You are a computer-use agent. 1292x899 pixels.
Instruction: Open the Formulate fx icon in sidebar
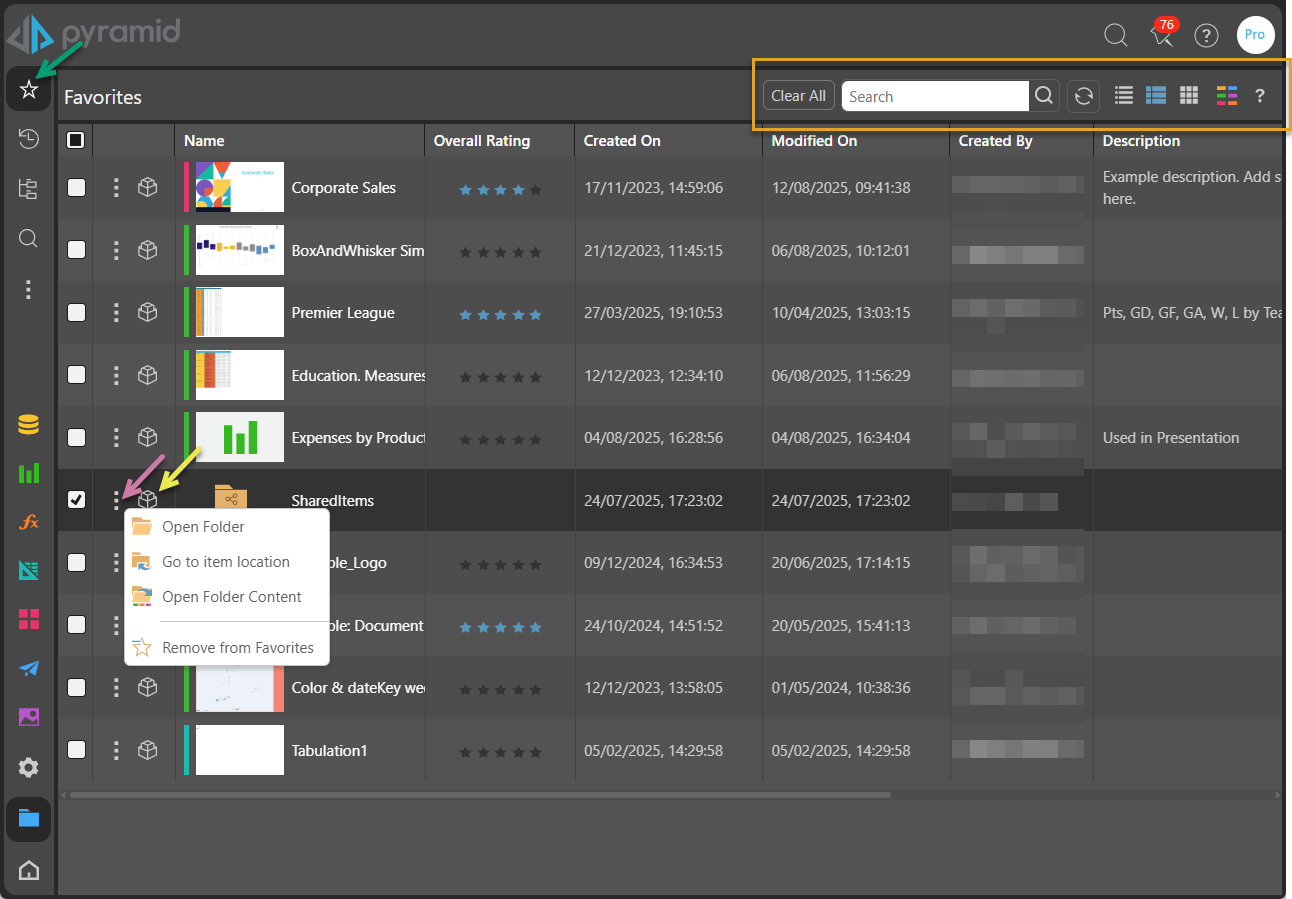(x=29, y=522)
